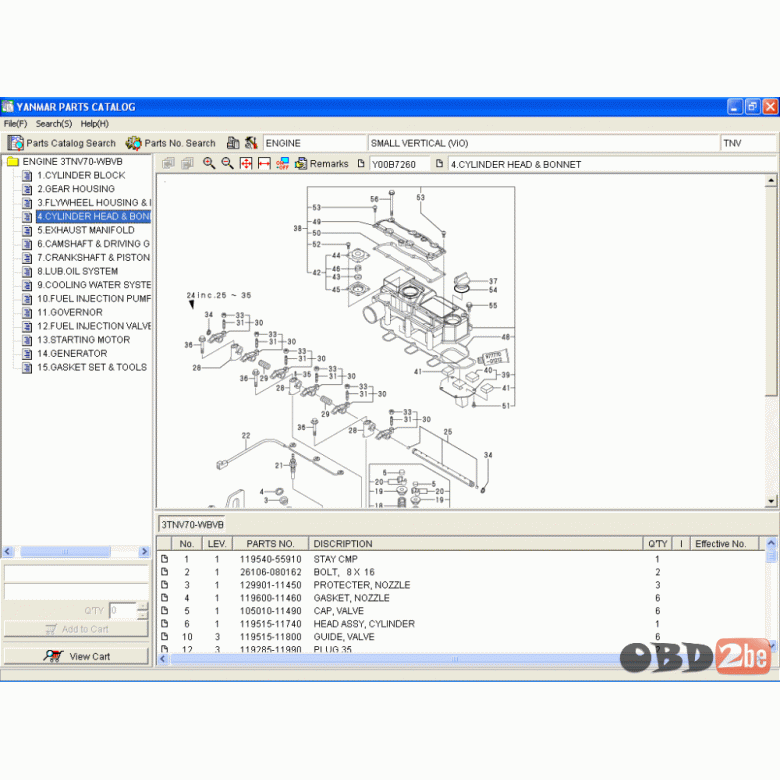This screenshot has width=780, height=780.
Task: Select 13.STARTING MOTOR in tree
Action: tap(83, 340)
